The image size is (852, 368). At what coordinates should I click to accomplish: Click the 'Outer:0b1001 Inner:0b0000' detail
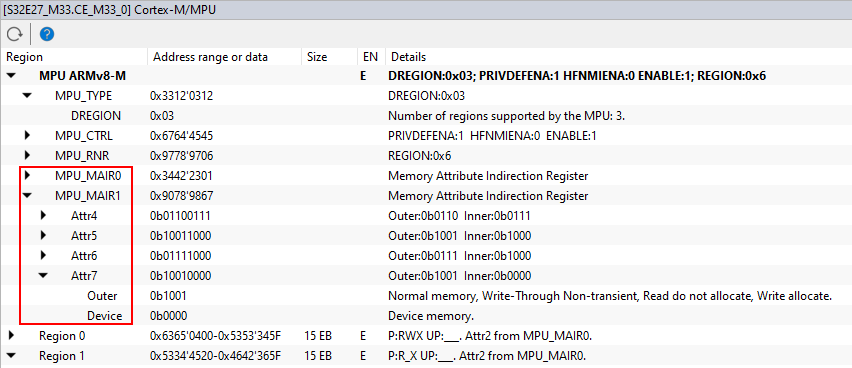tap(460, 276)
